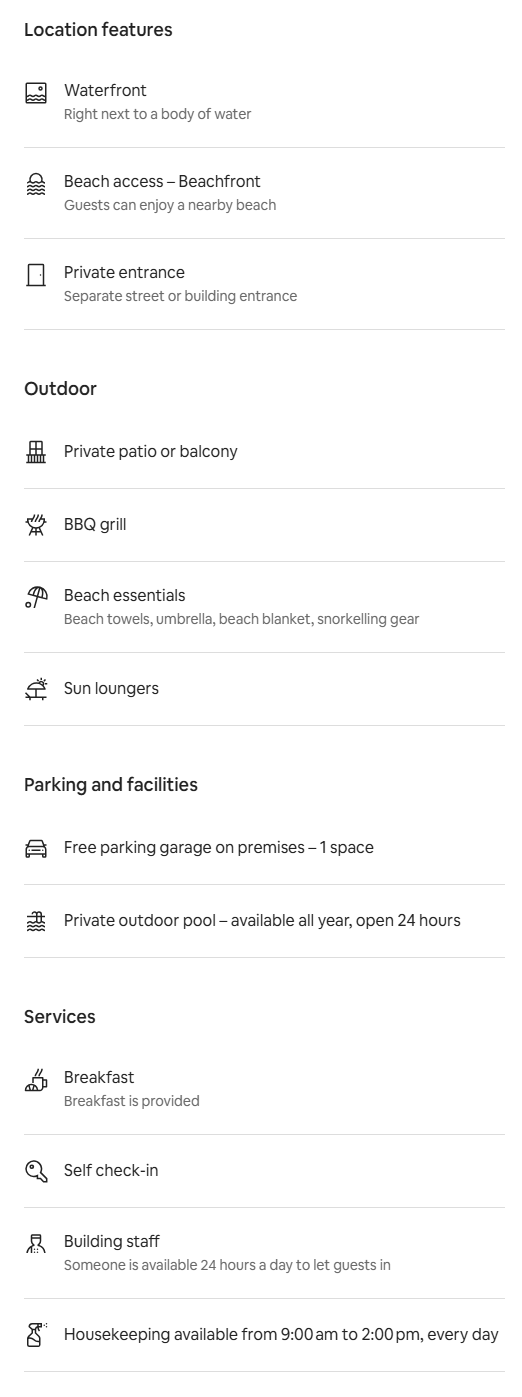Click the Self check-in key icon

click(36, 1171)
